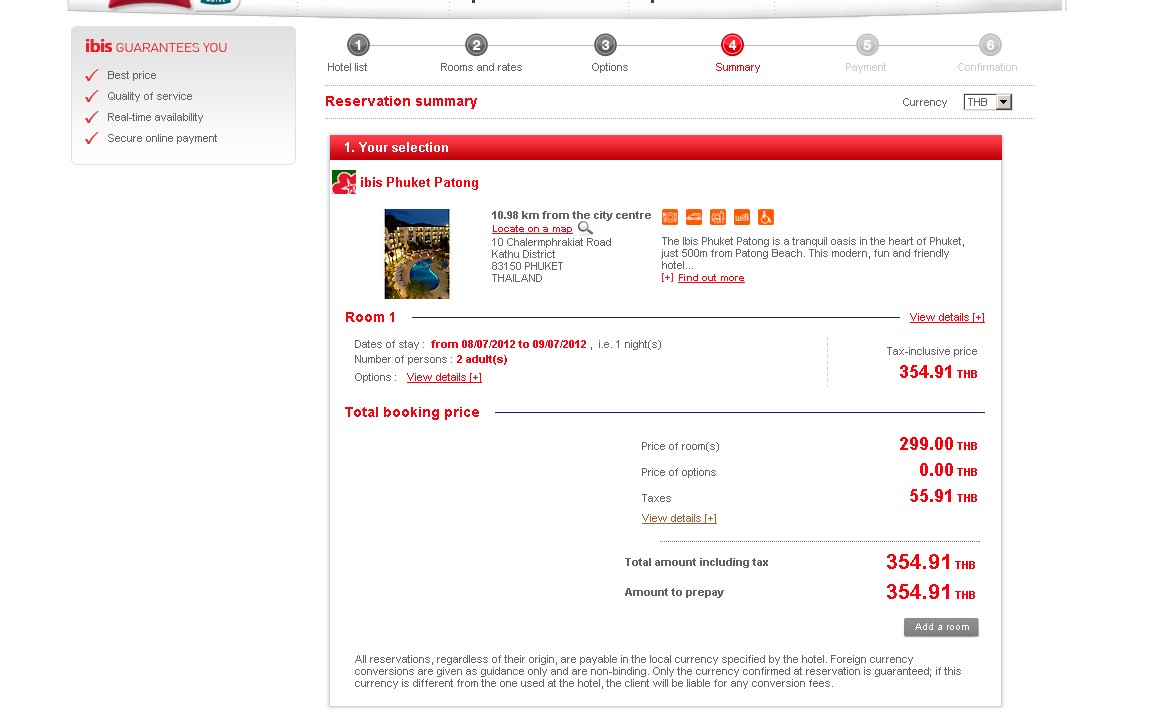Click the magnifier icon beside Locate on a map

(585, 228)
